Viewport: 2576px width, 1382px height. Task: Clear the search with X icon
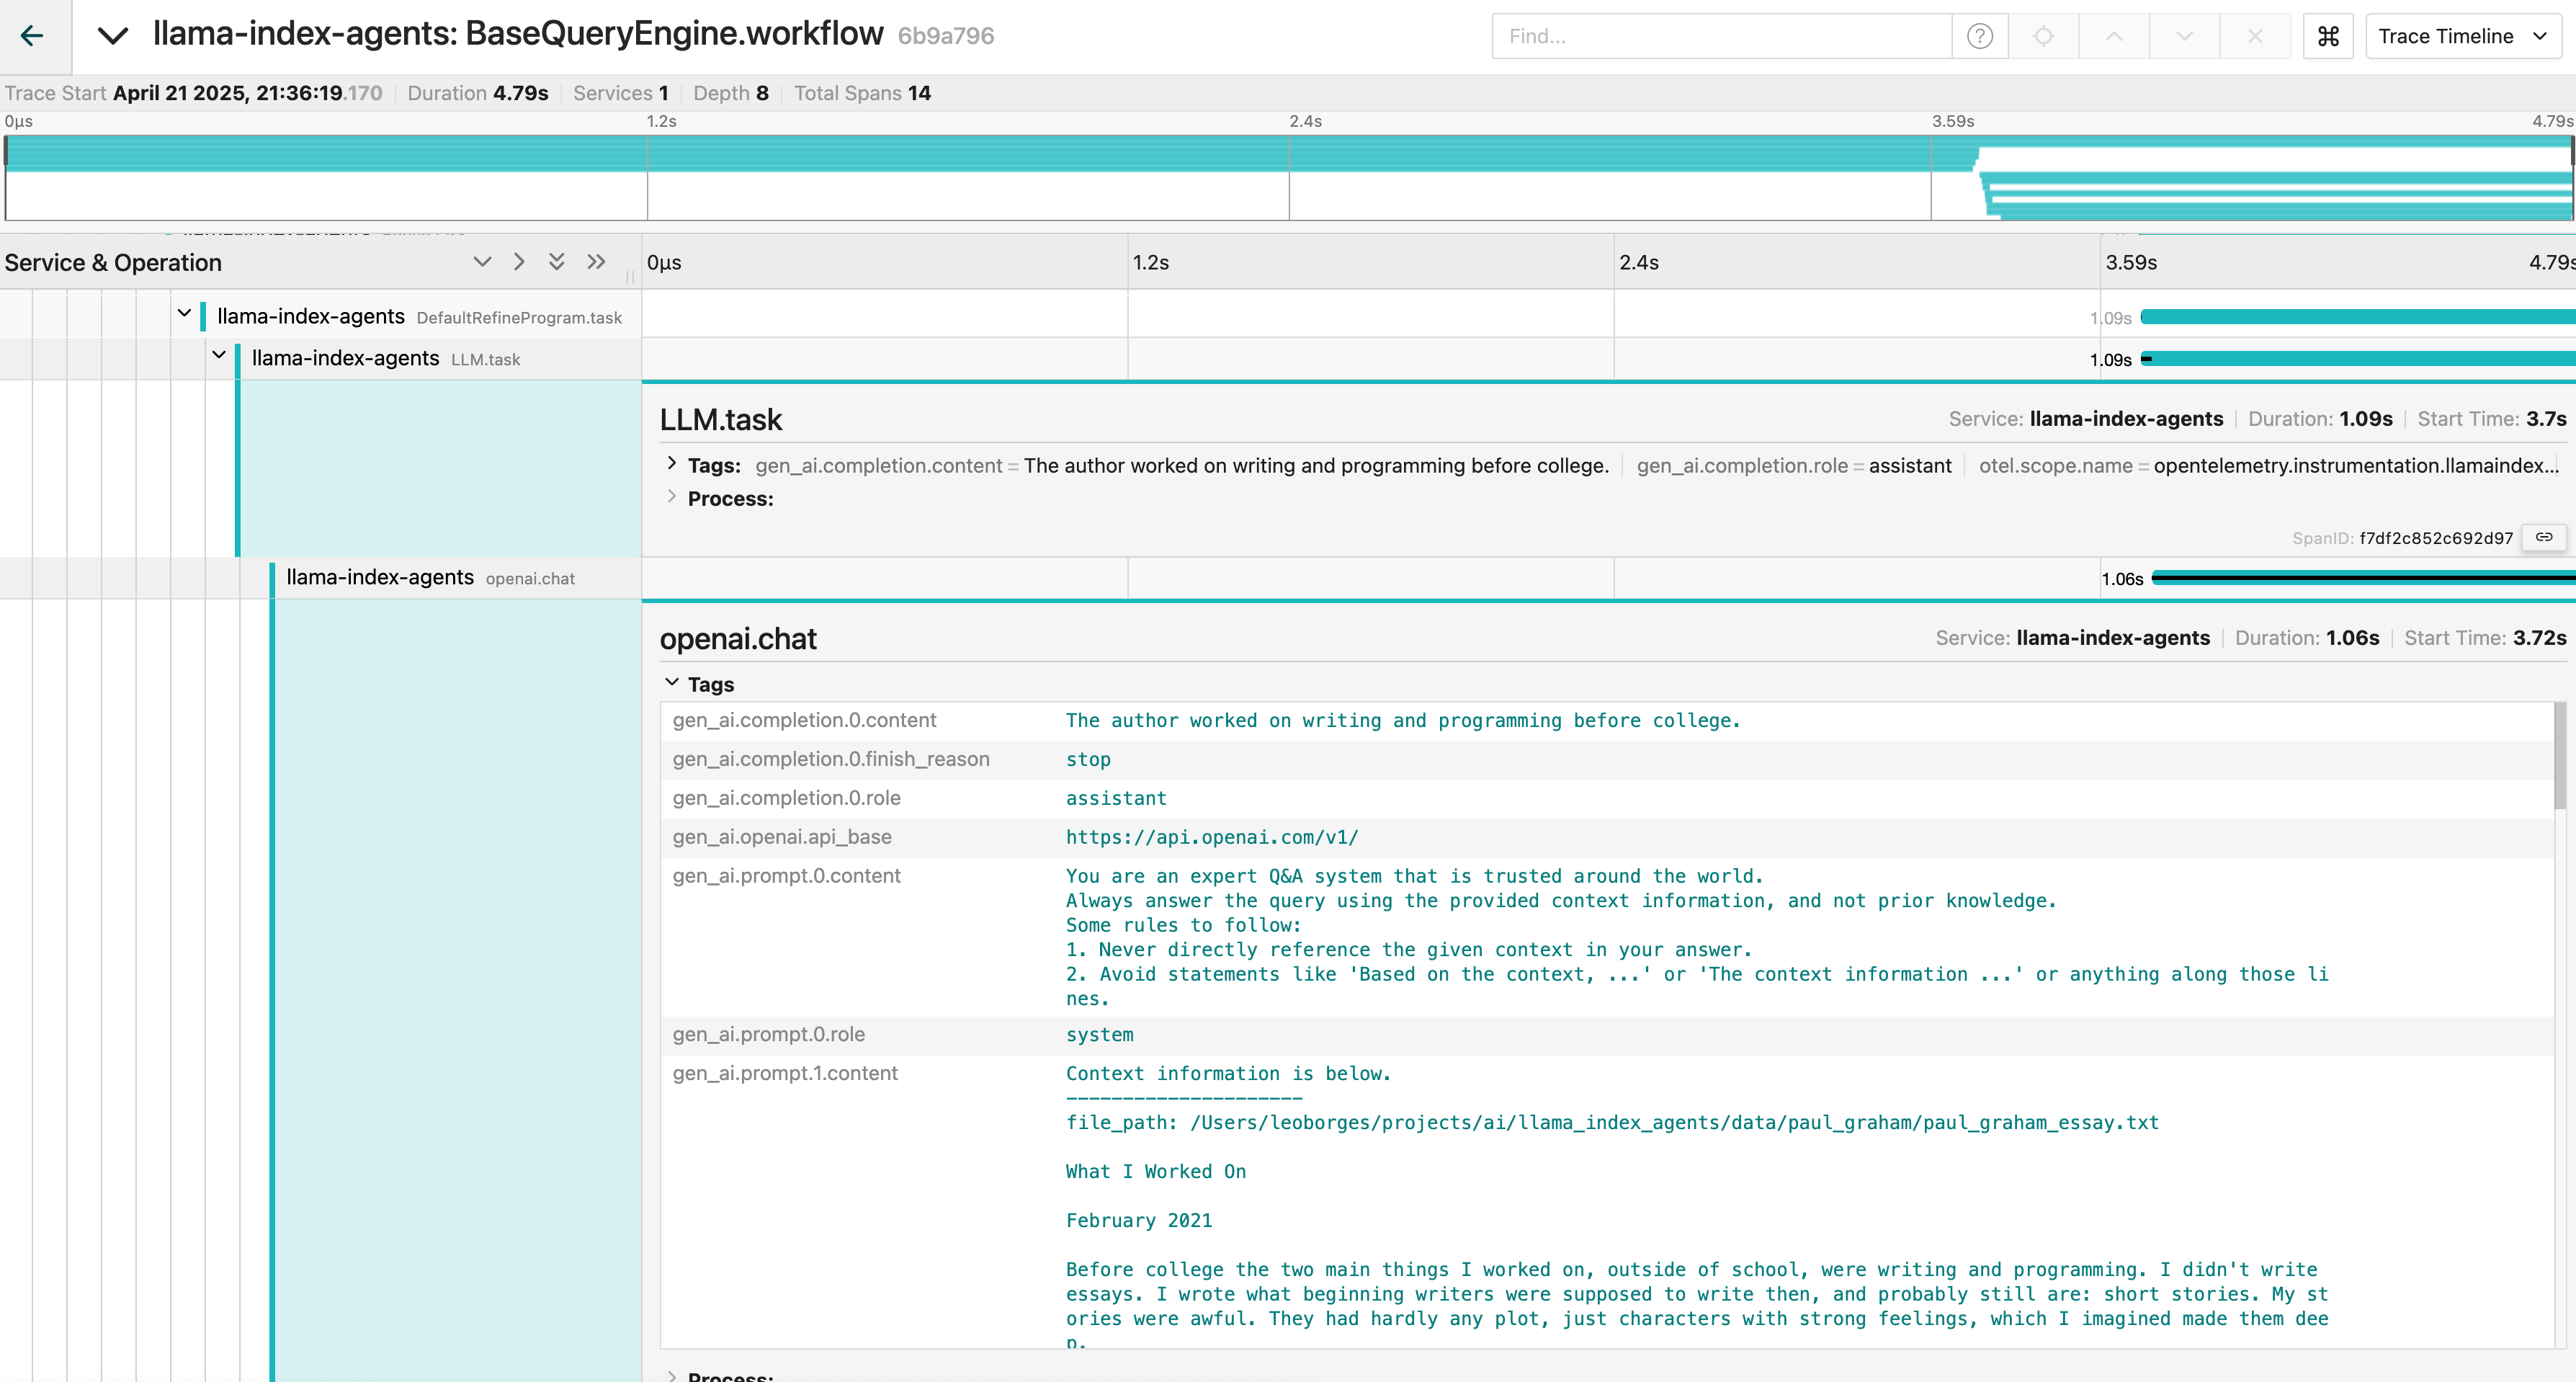2254,36
